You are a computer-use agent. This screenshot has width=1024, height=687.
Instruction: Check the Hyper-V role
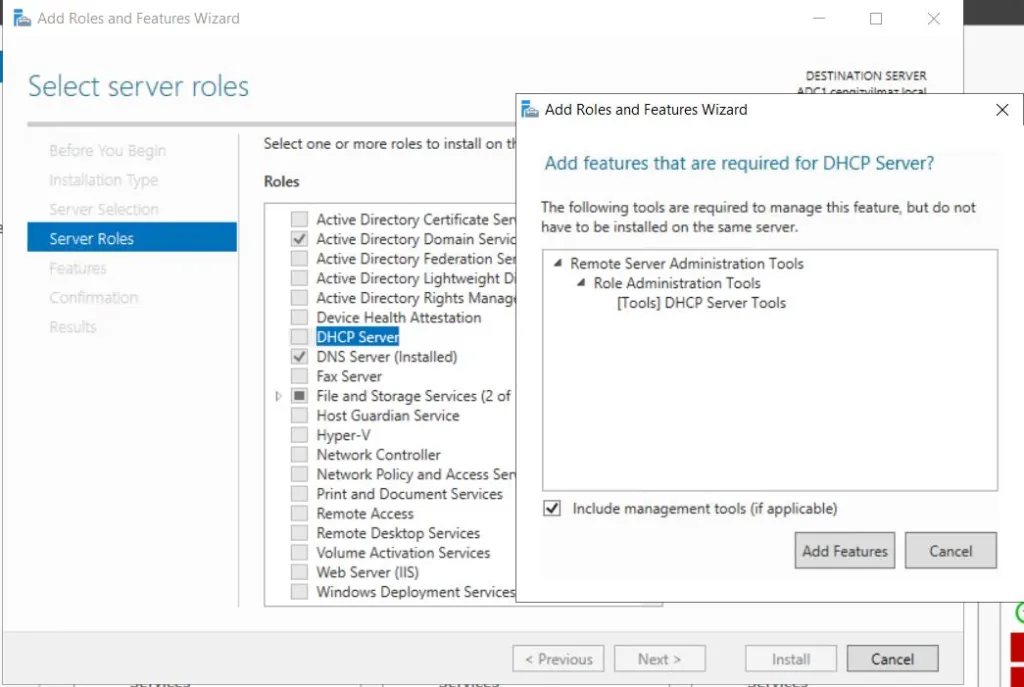click(299, 435)
